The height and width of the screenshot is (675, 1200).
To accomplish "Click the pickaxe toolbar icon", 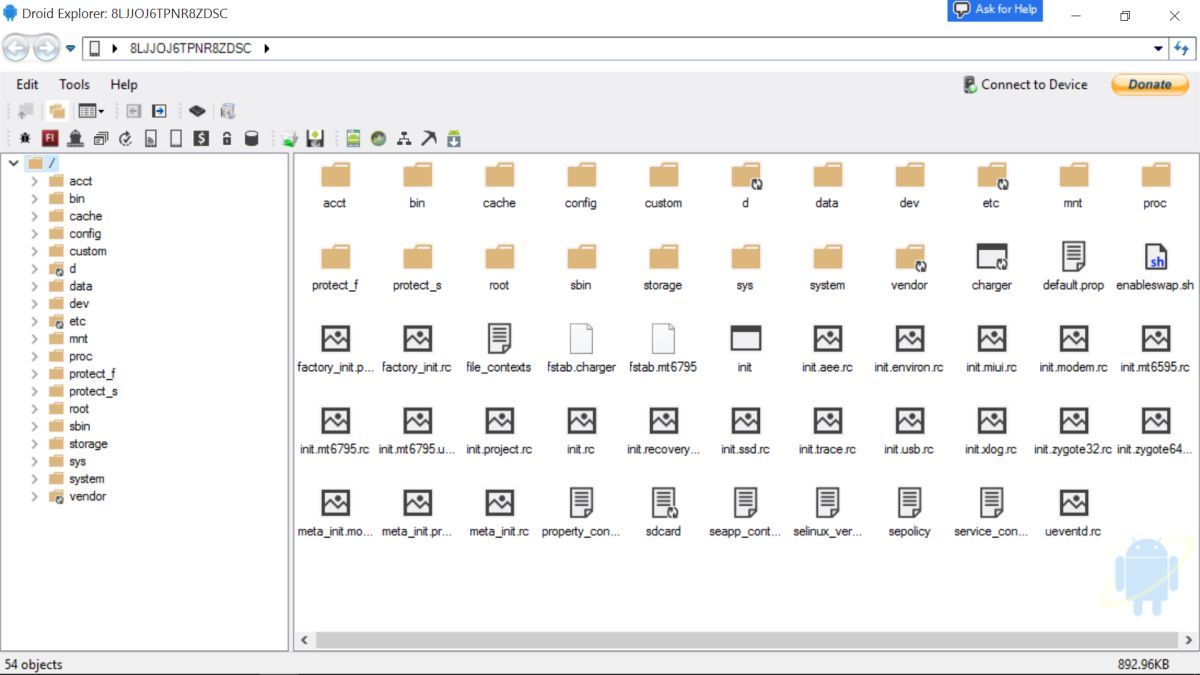I will (429, 139).
